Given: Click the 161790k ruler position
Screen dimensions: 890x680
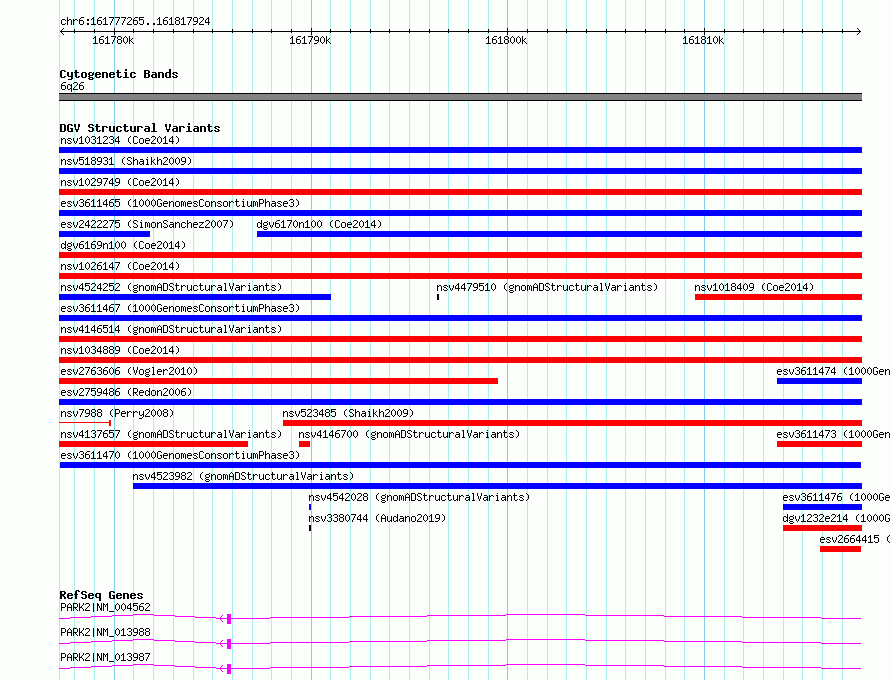Looking at the screenshot, I should tap(310, 40).
